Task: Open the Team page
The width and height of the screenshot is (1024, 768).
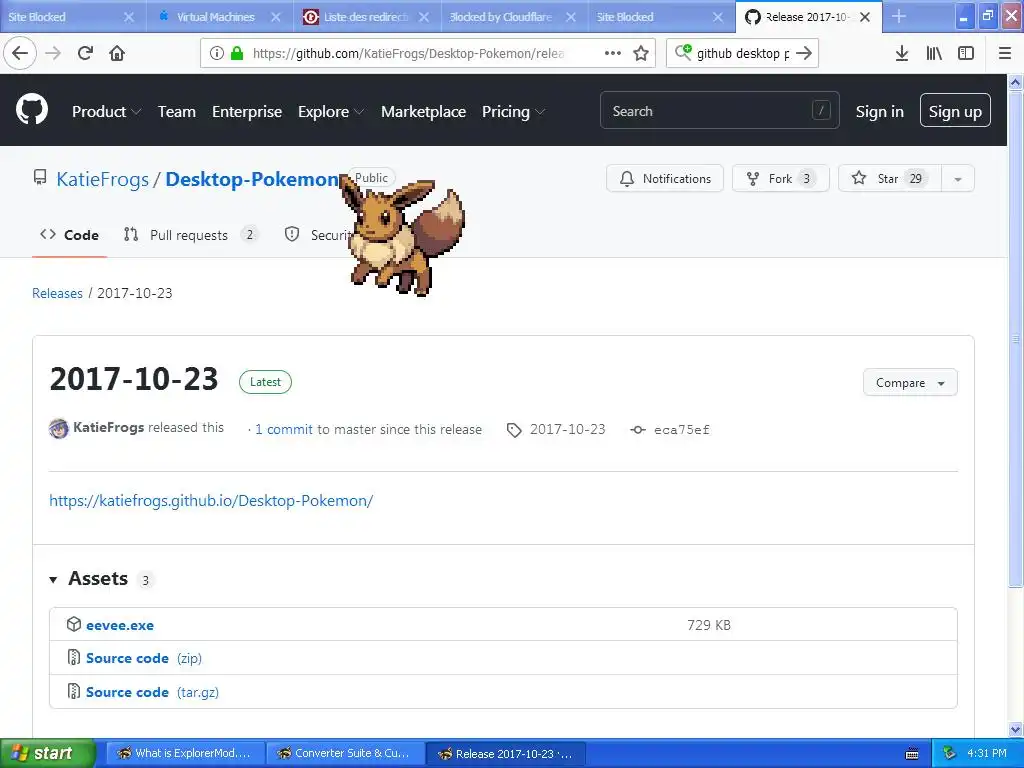Action: tap(176, 112)
